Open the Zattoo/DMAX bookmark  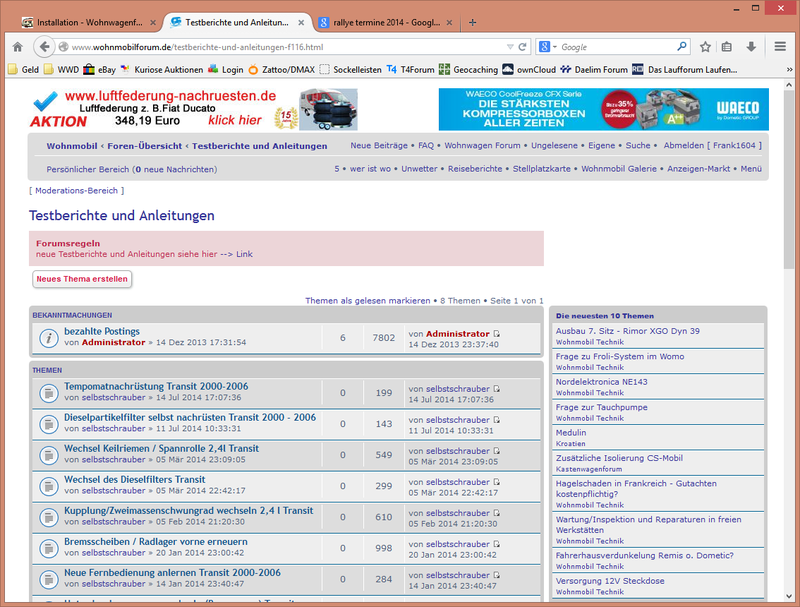coord(282,69)
